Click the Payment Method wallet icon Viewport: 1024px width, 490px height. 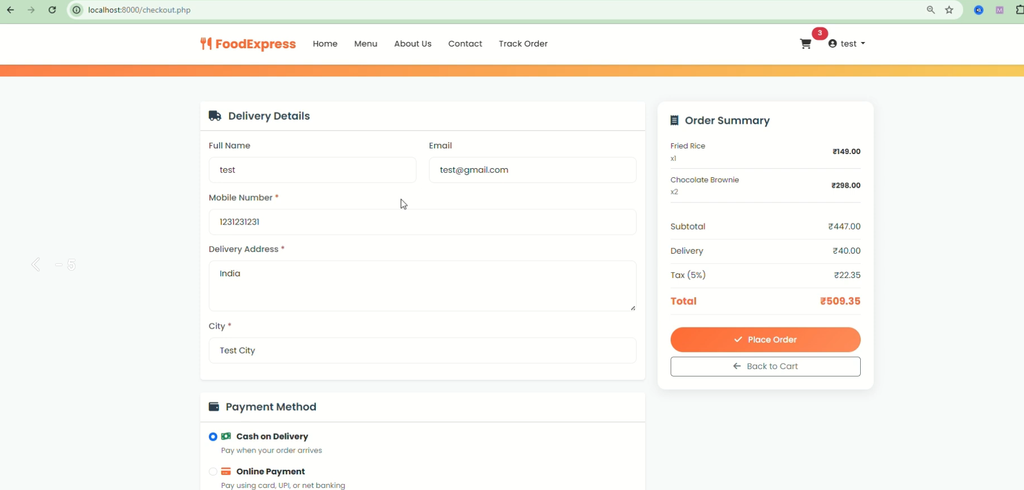click(x=214, y=406)
